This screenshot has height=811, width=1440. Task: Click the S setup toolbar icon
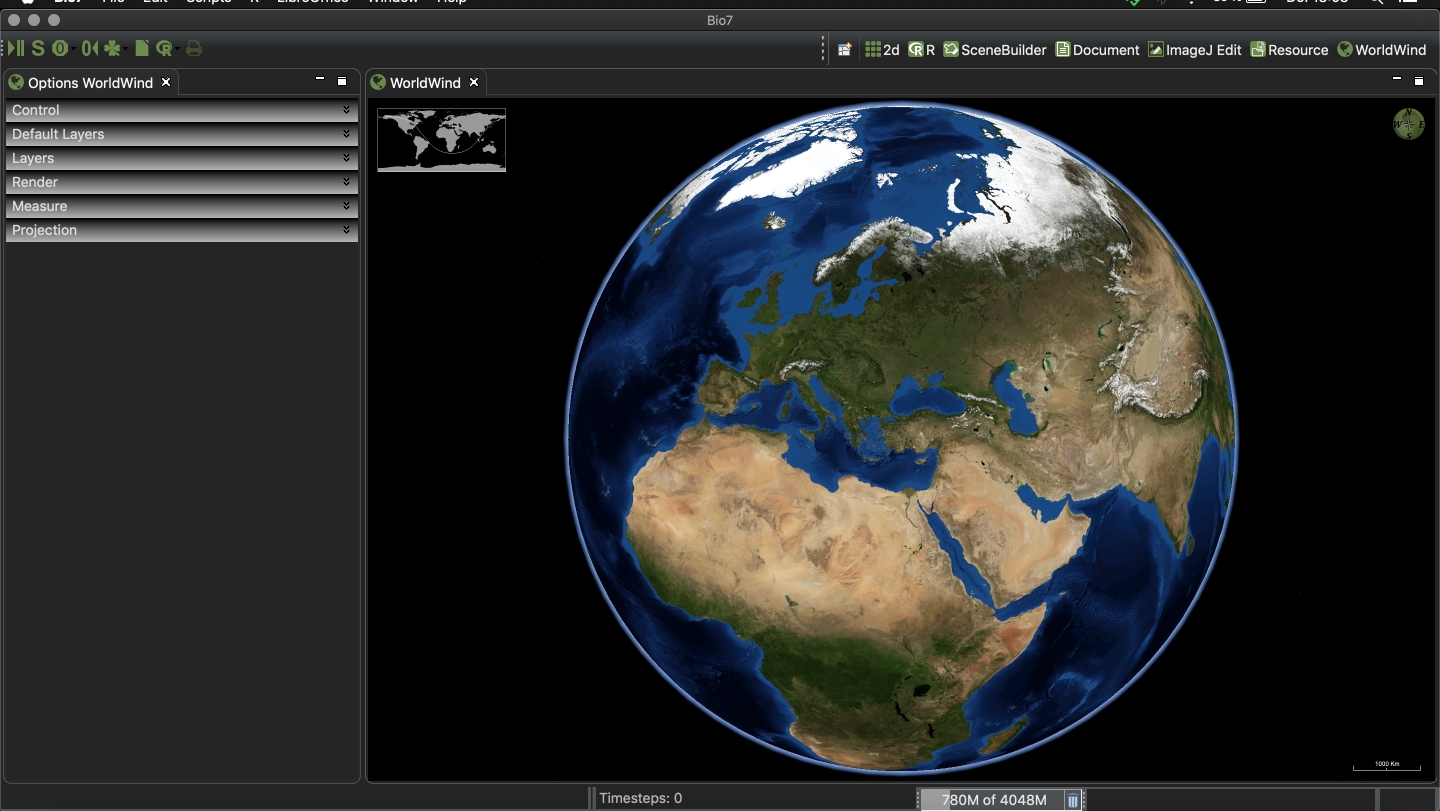[x=38, y=48]
